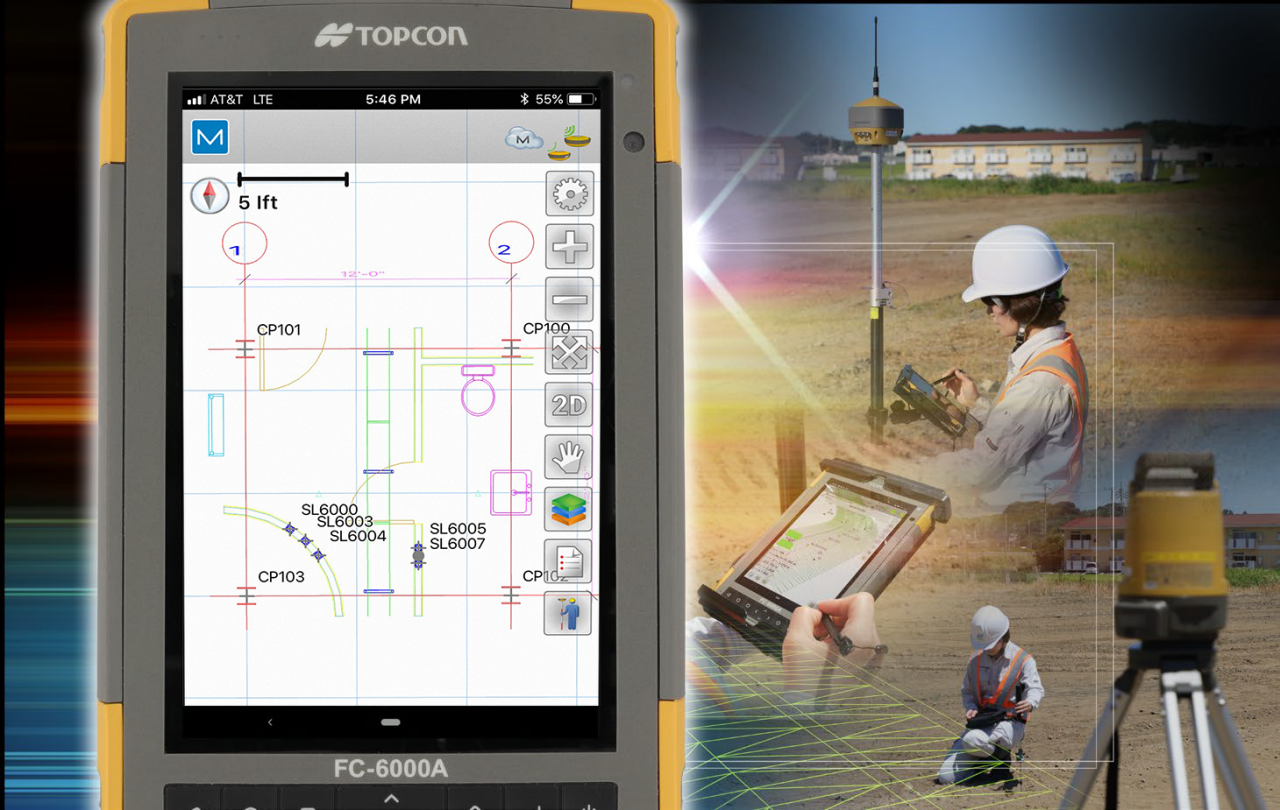1280x810 pixels.
Task: Select control point CP101
Action: (245, 348)
